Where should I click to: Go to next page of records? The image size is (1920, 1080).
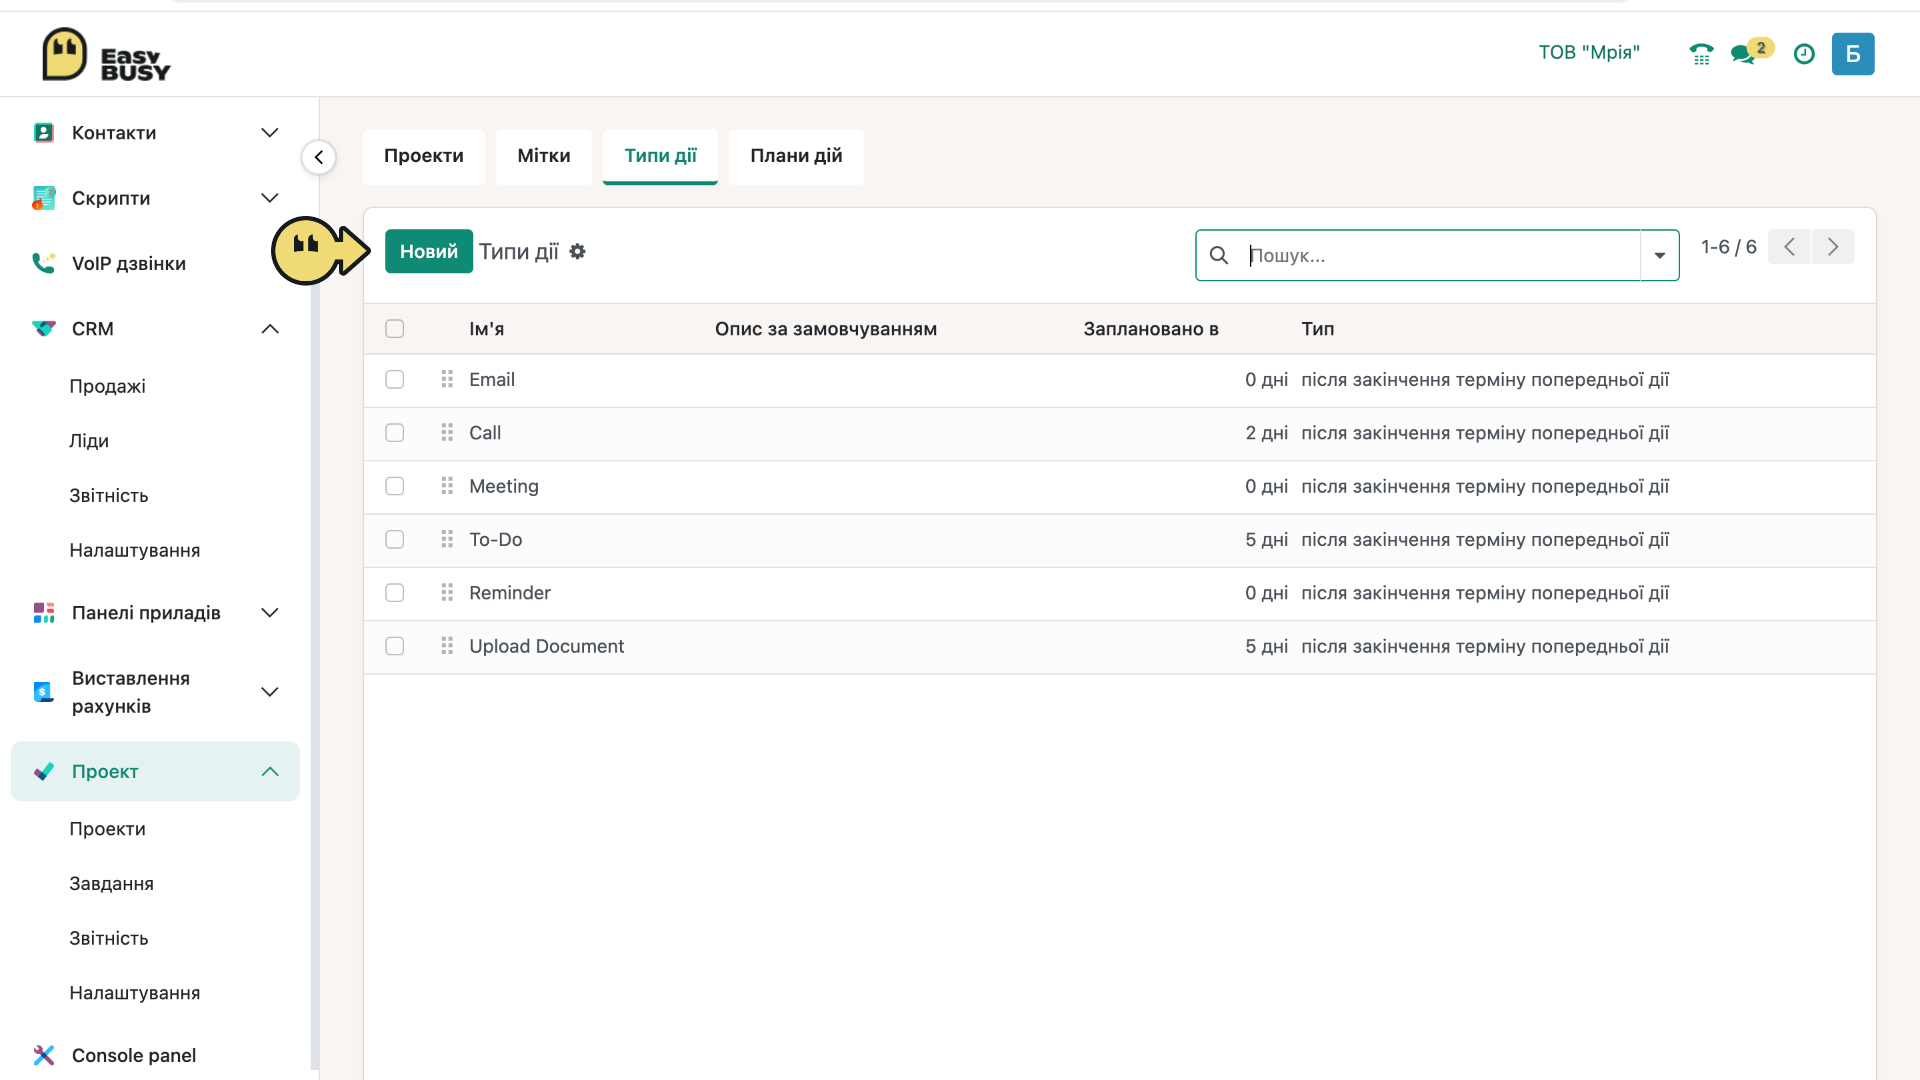pos(1833,247)
